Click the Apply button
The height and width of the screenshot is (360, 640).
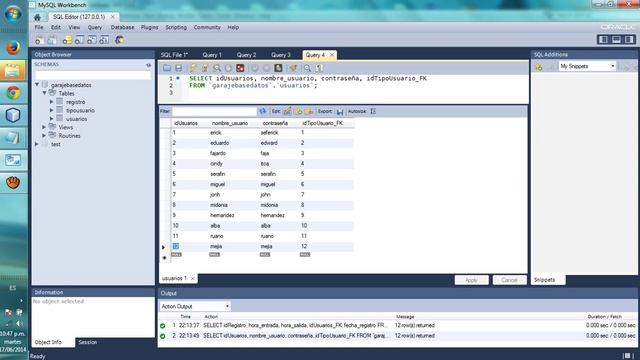point(471,280)
